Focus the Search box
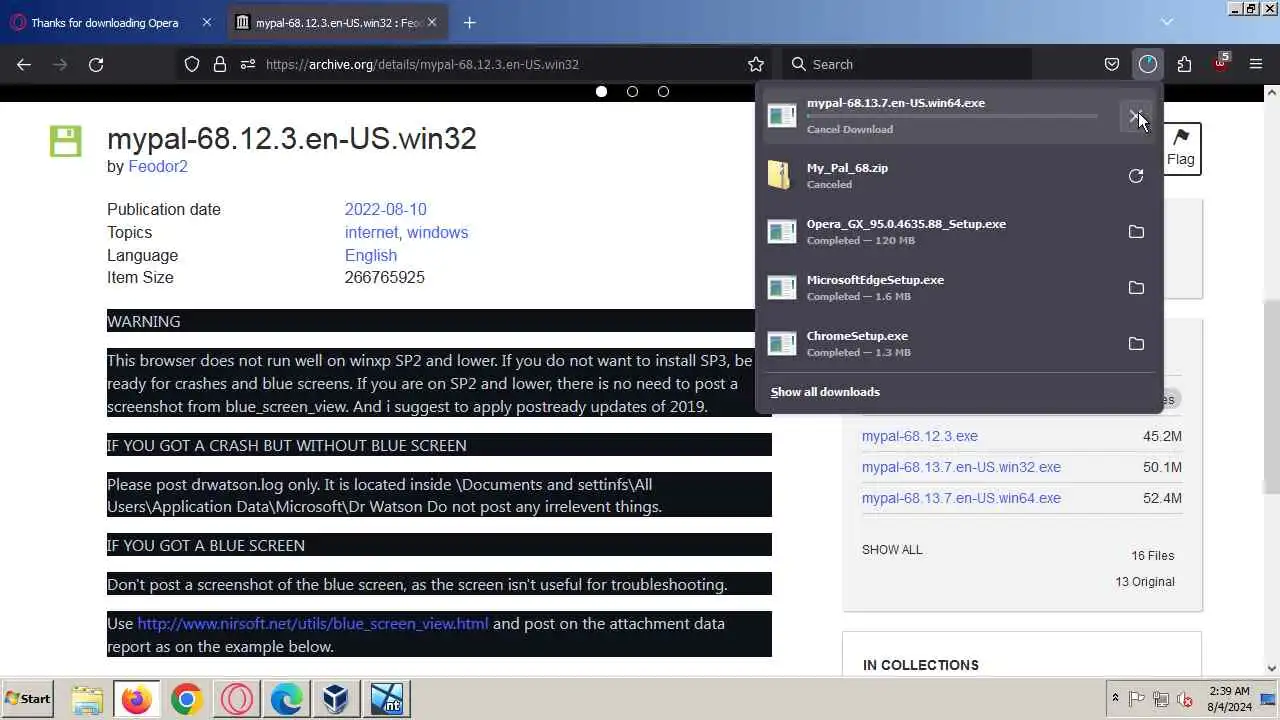The height and width of the screenshot is (720, 1280). click(906, 64)
